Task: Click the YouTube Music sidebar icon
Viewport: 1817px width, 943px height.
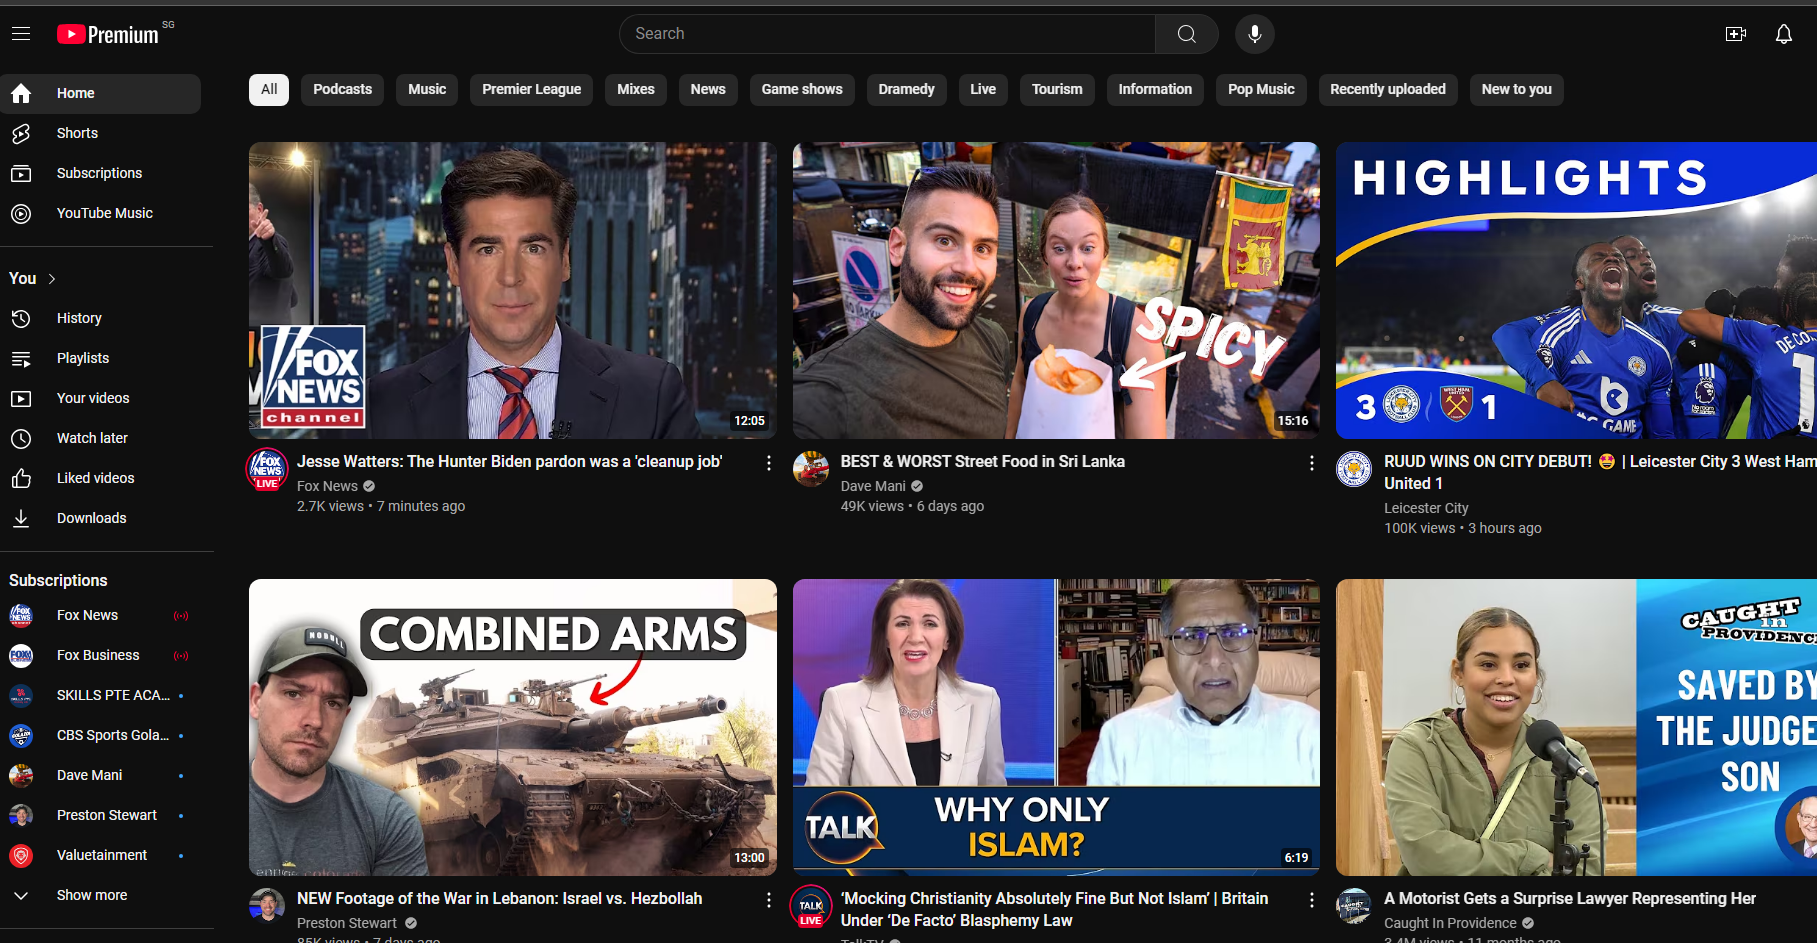Action: 21,213
